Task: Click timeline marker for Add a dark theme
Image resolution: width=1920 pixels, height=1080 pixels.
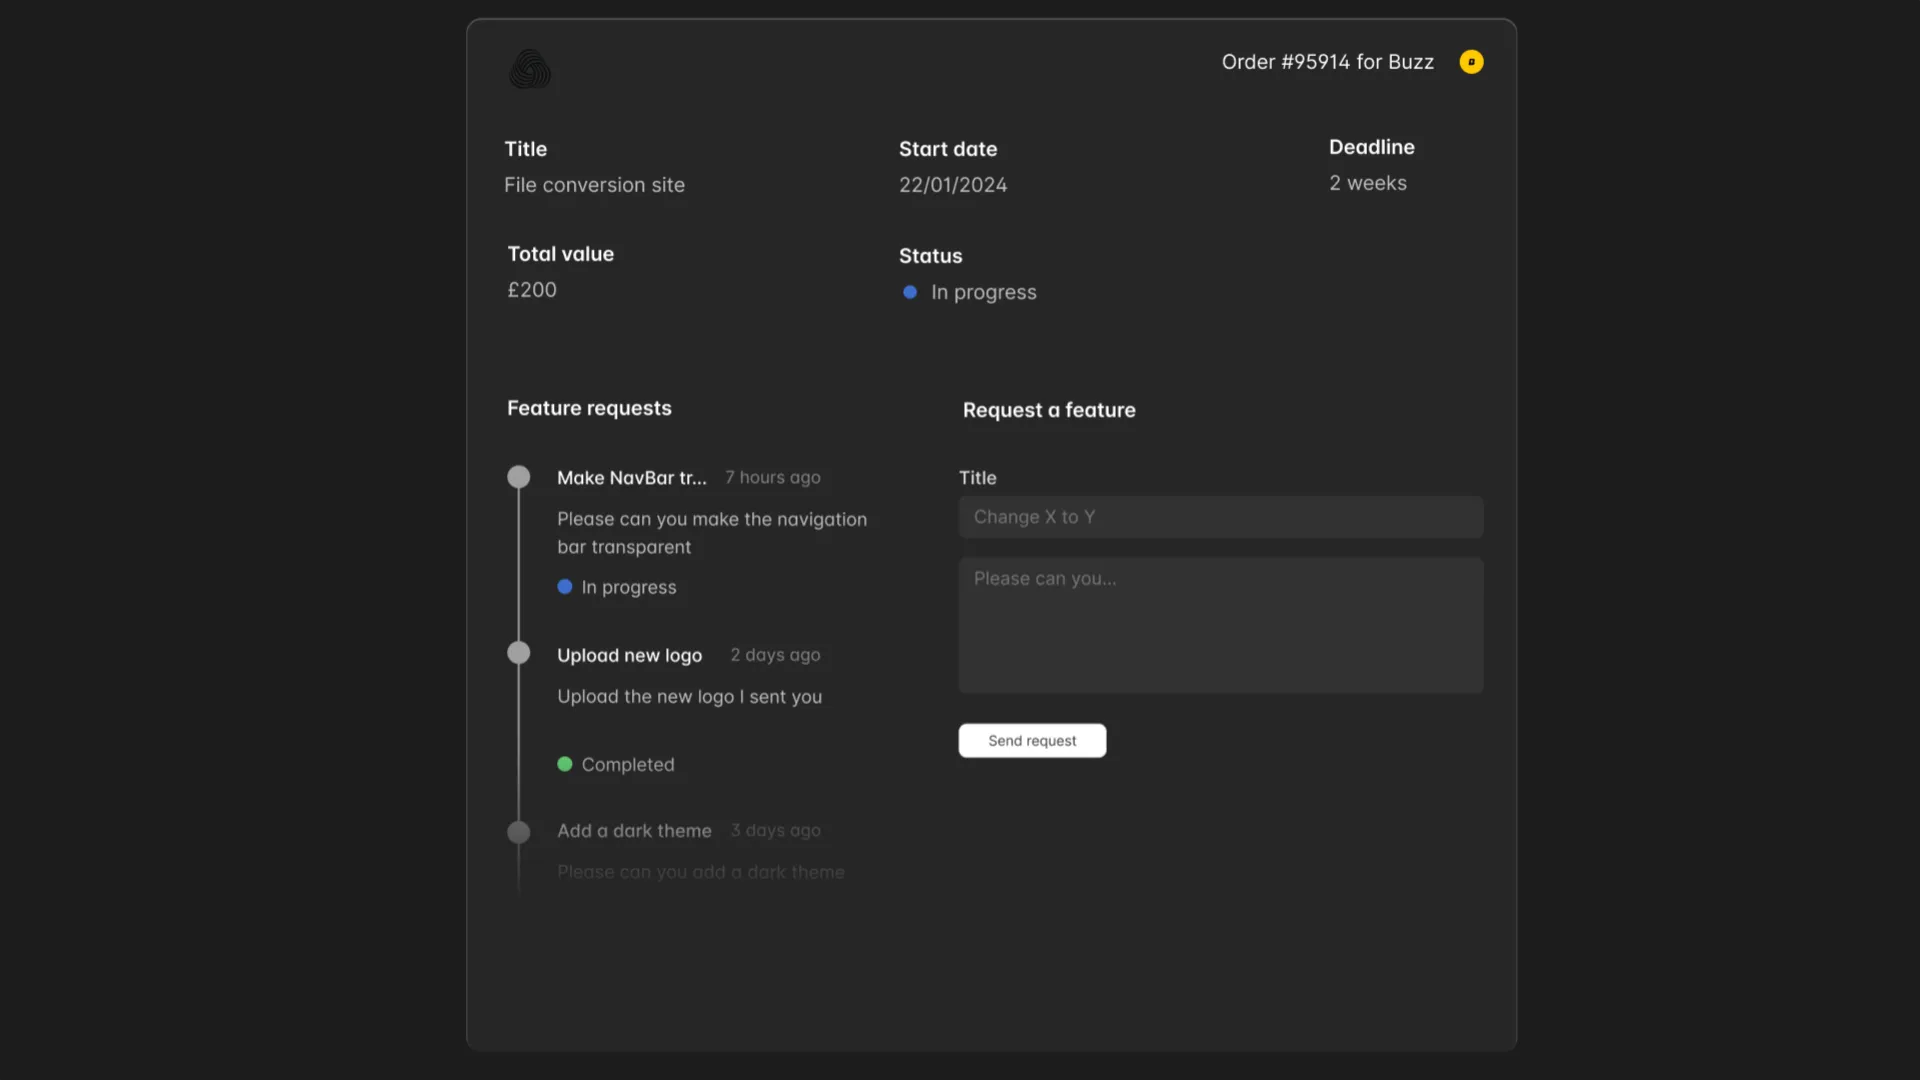Action: click(x=518, y=832)
